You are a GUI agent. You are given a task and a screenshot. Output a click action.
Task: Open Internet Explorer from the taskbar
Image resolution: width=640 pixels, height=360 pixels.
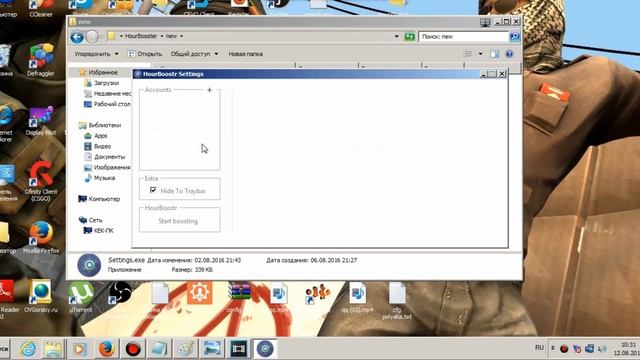tap(28, 349)
